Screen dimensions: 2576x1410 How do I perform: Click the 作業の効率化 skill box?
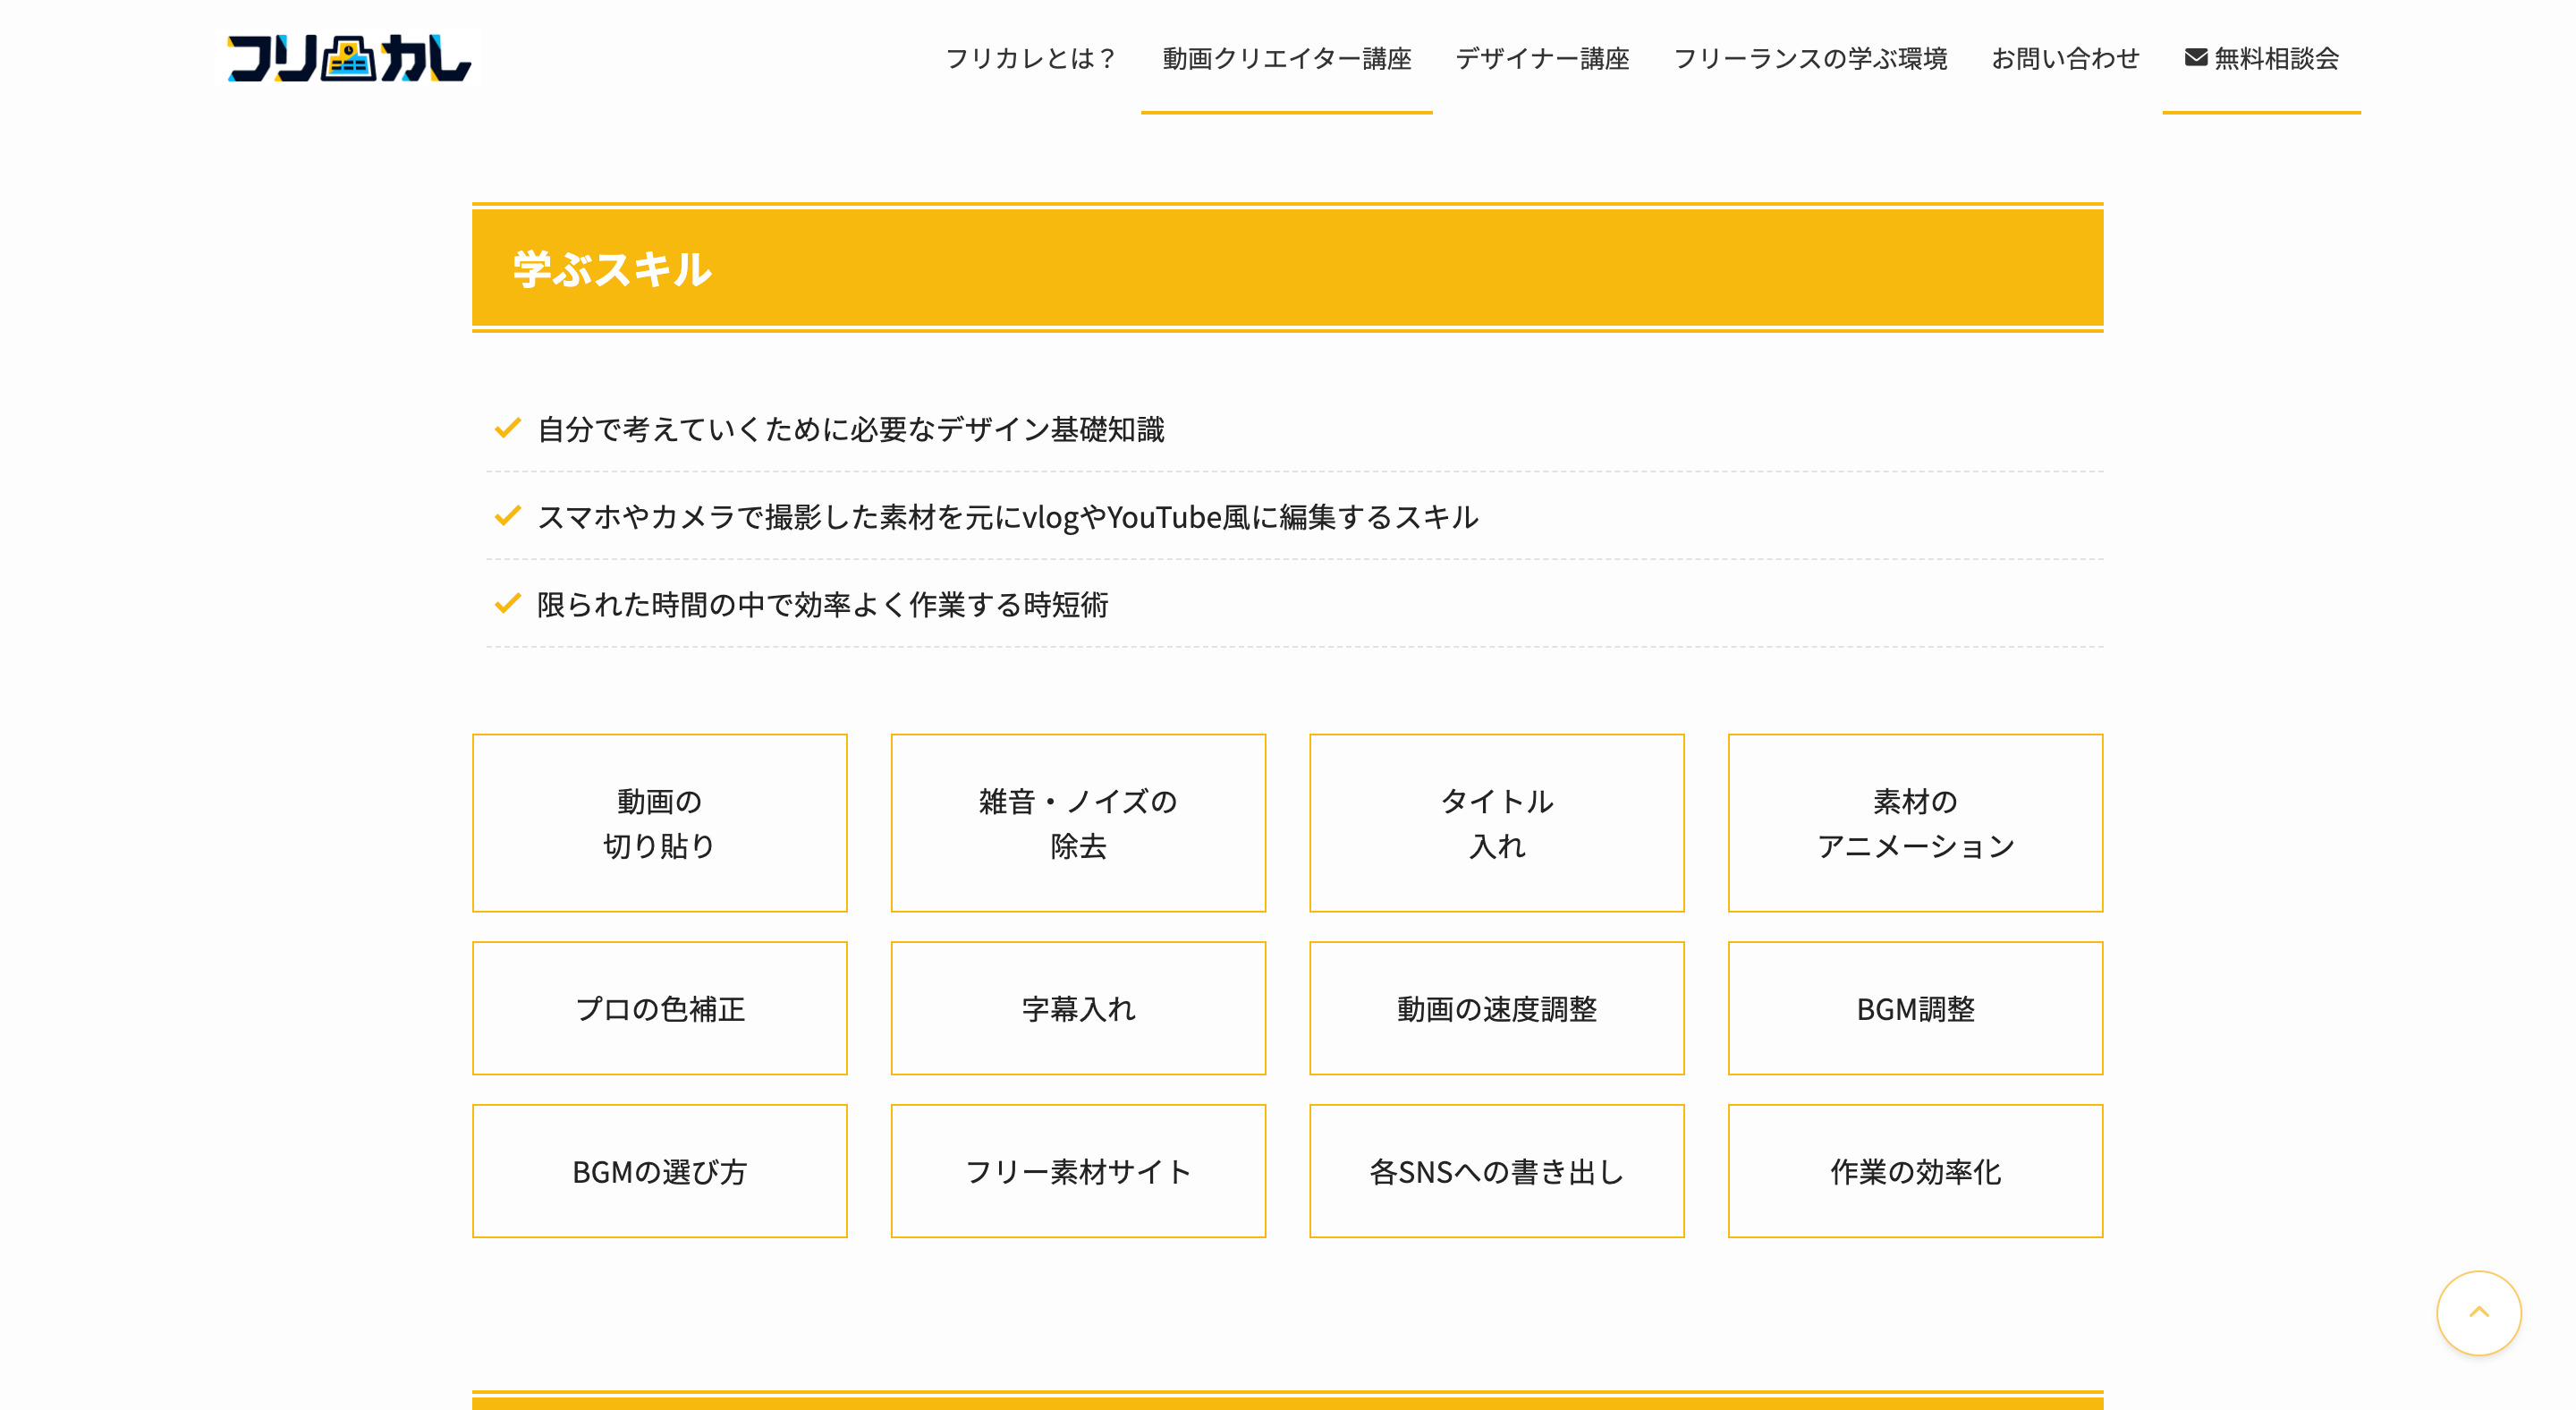point(1915,1171)
